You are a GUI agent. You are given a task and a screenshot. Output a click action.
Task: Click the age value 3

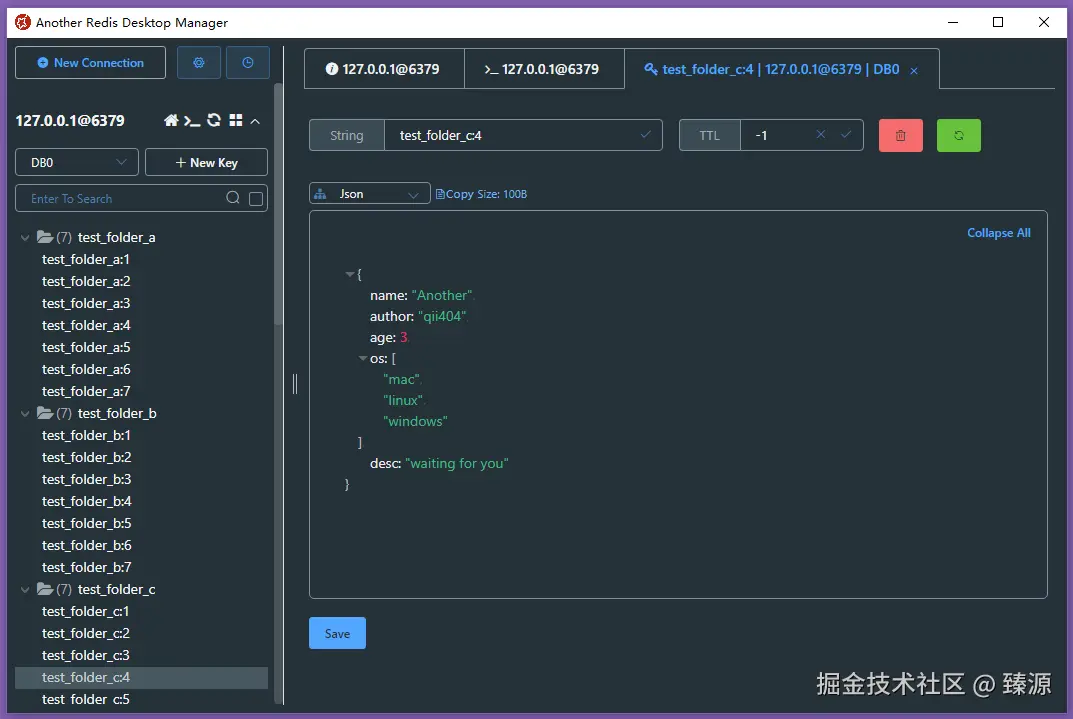click(404, 337)
